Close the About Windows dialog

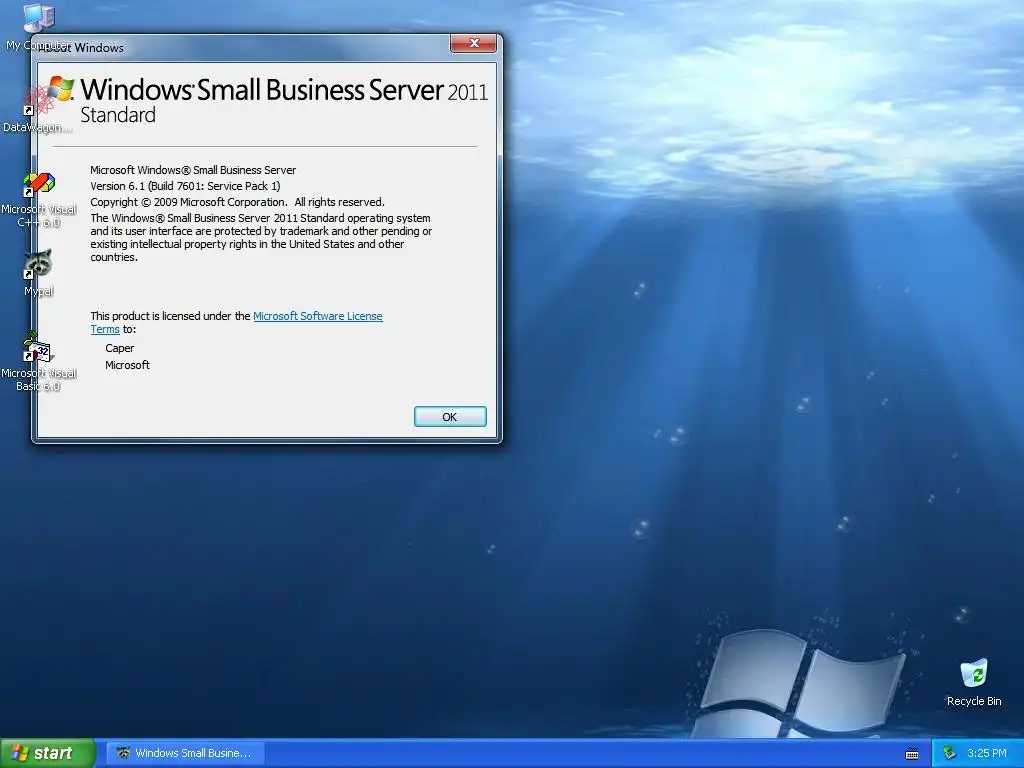click(x=474, y=43)
